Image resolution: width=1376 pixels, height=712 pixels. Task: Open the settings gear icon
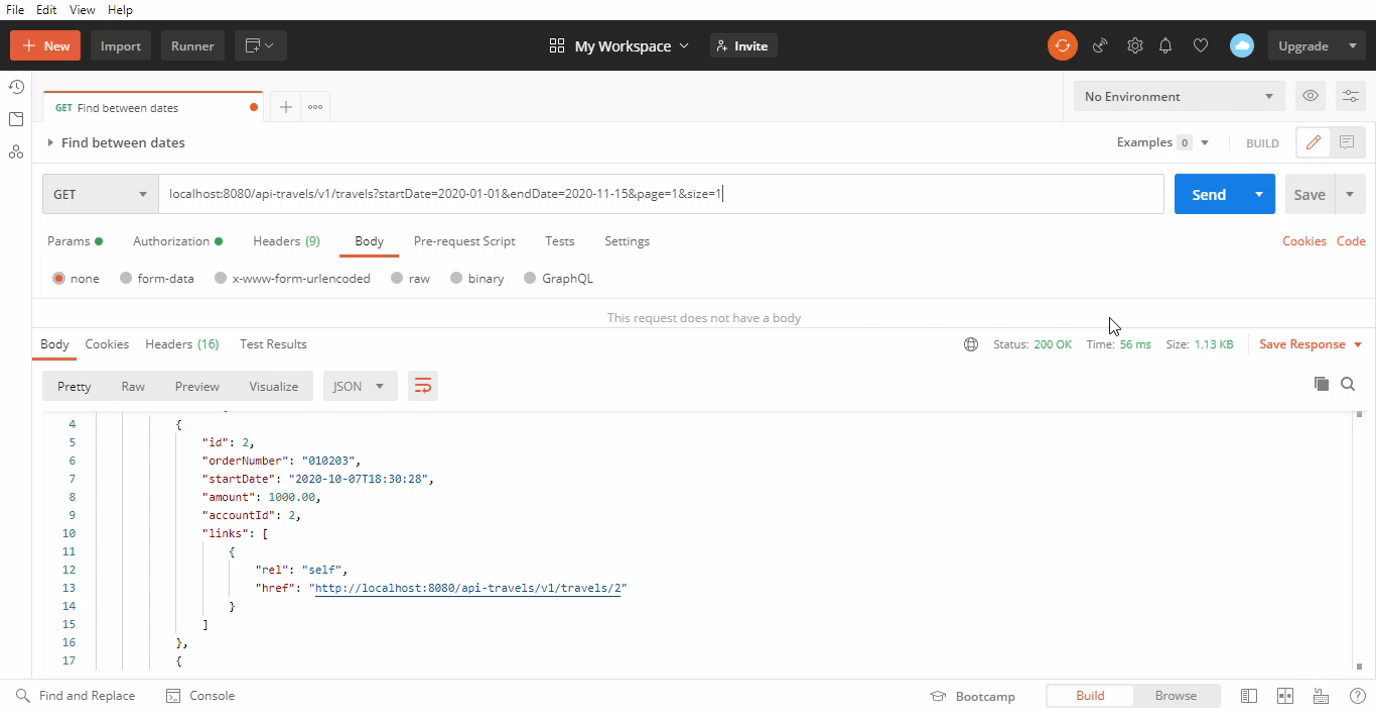click(1134, 46)
